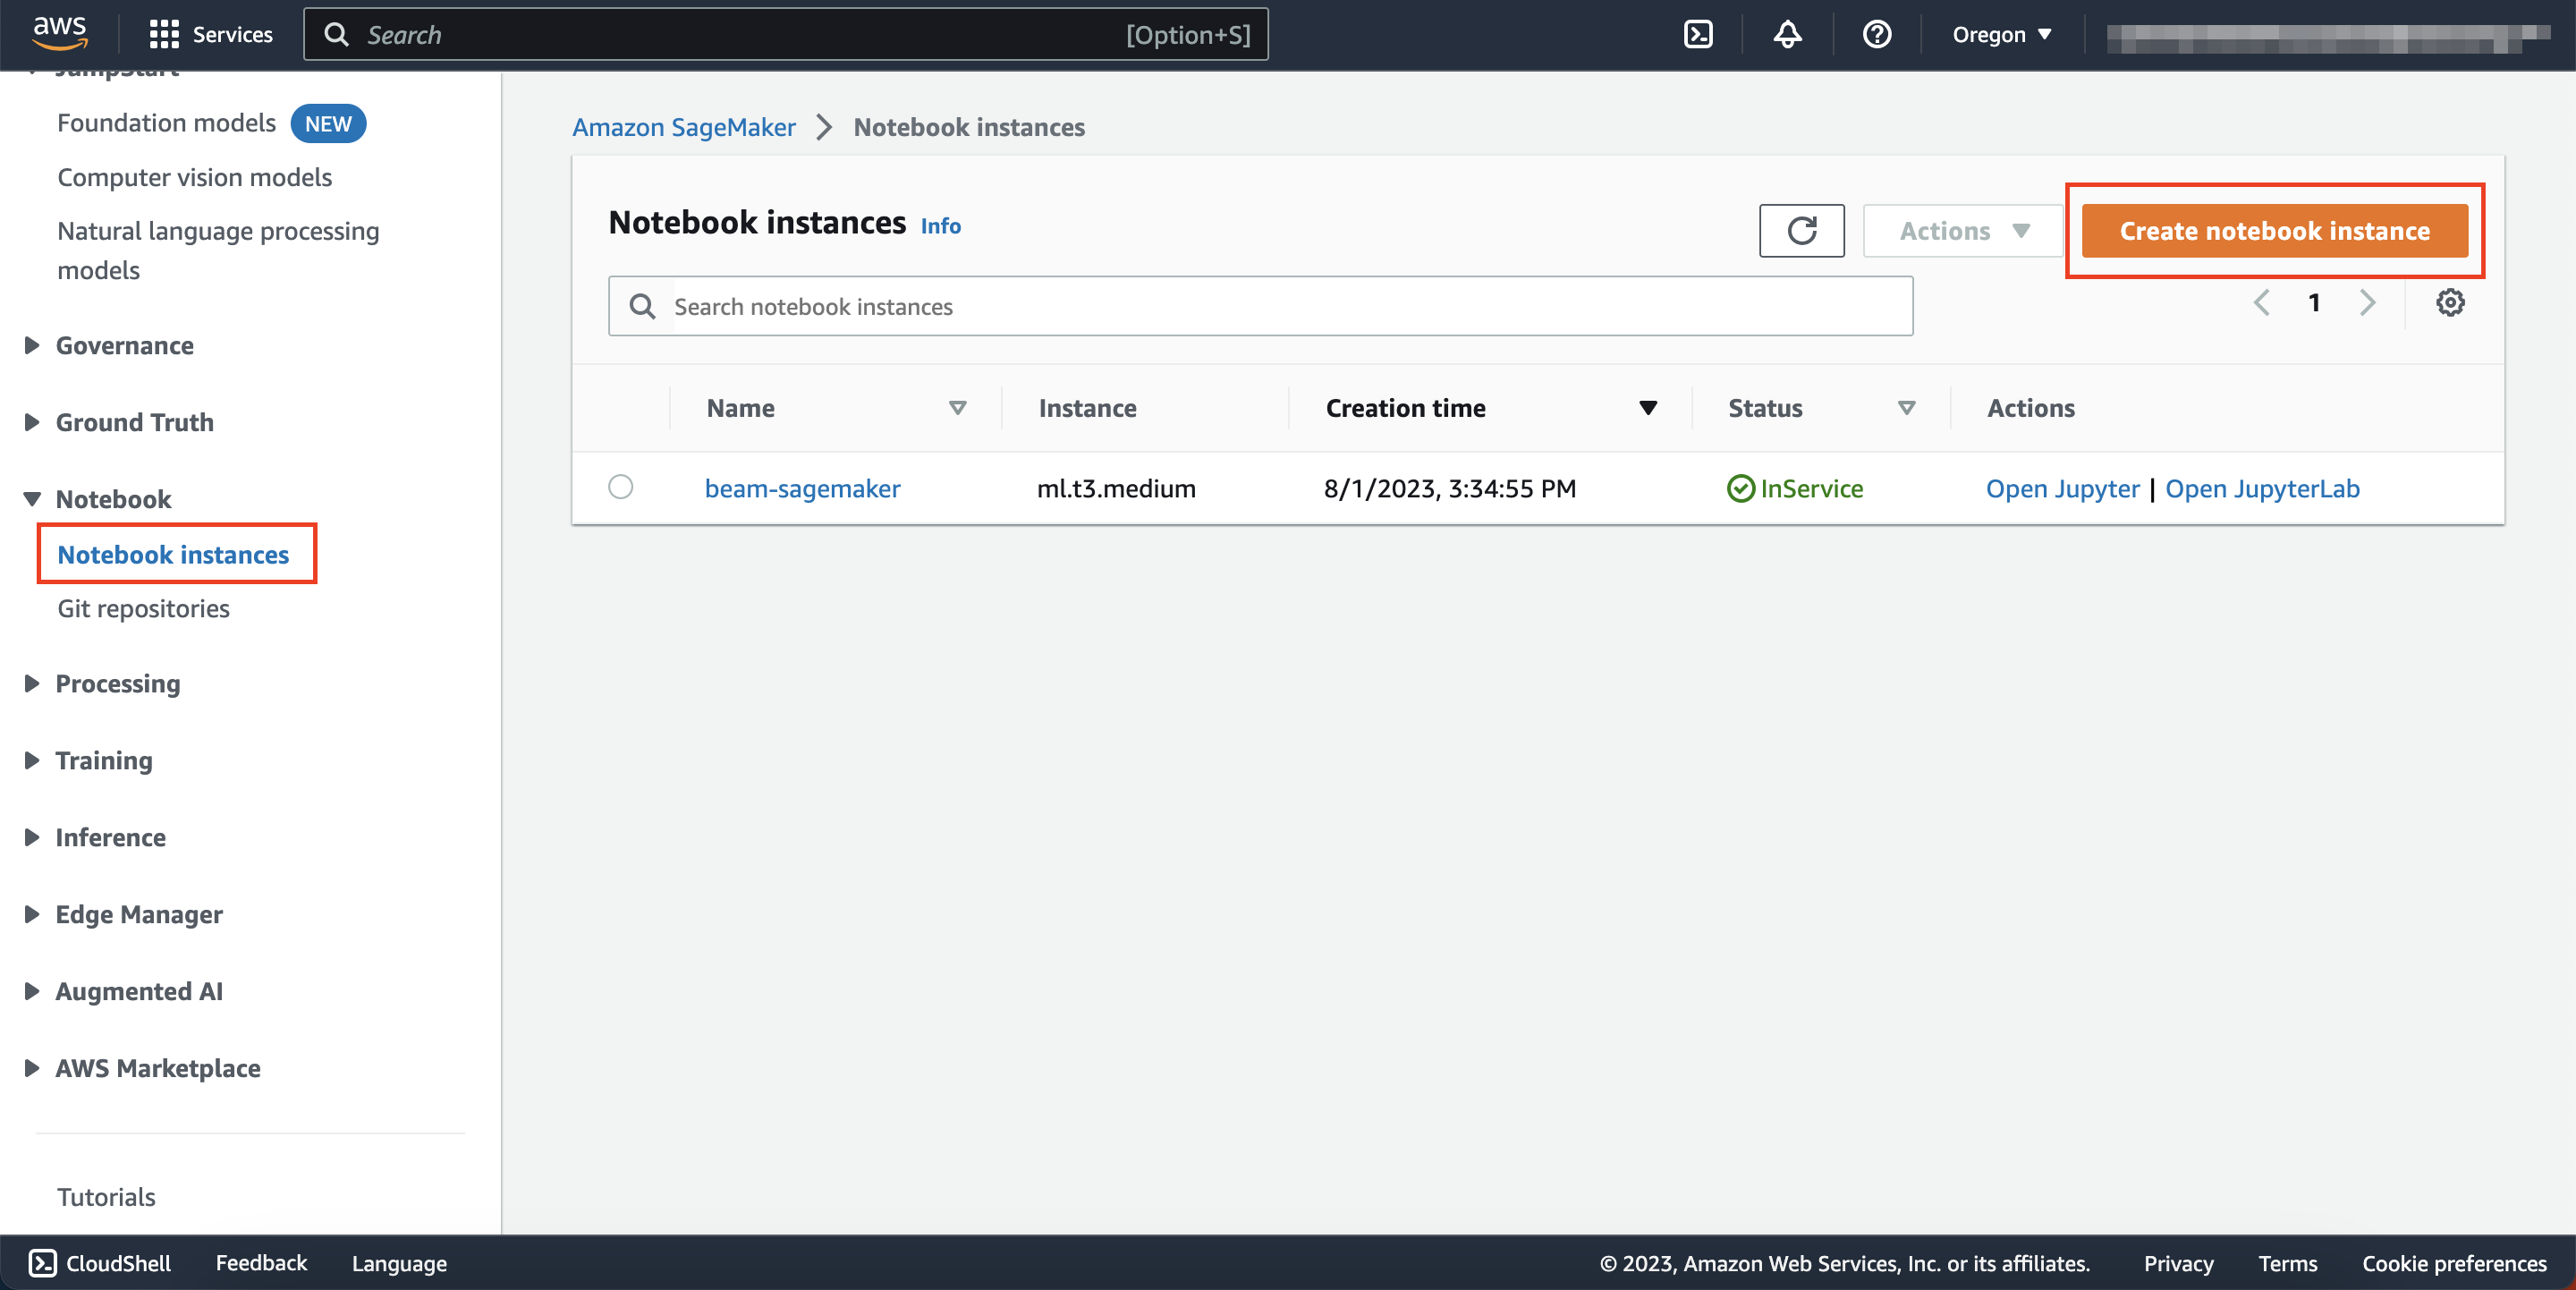Navigate to Amazon SageMaker breadcrumb
The height and width of the screenshot is (1290, 2576).
[683, 127]
